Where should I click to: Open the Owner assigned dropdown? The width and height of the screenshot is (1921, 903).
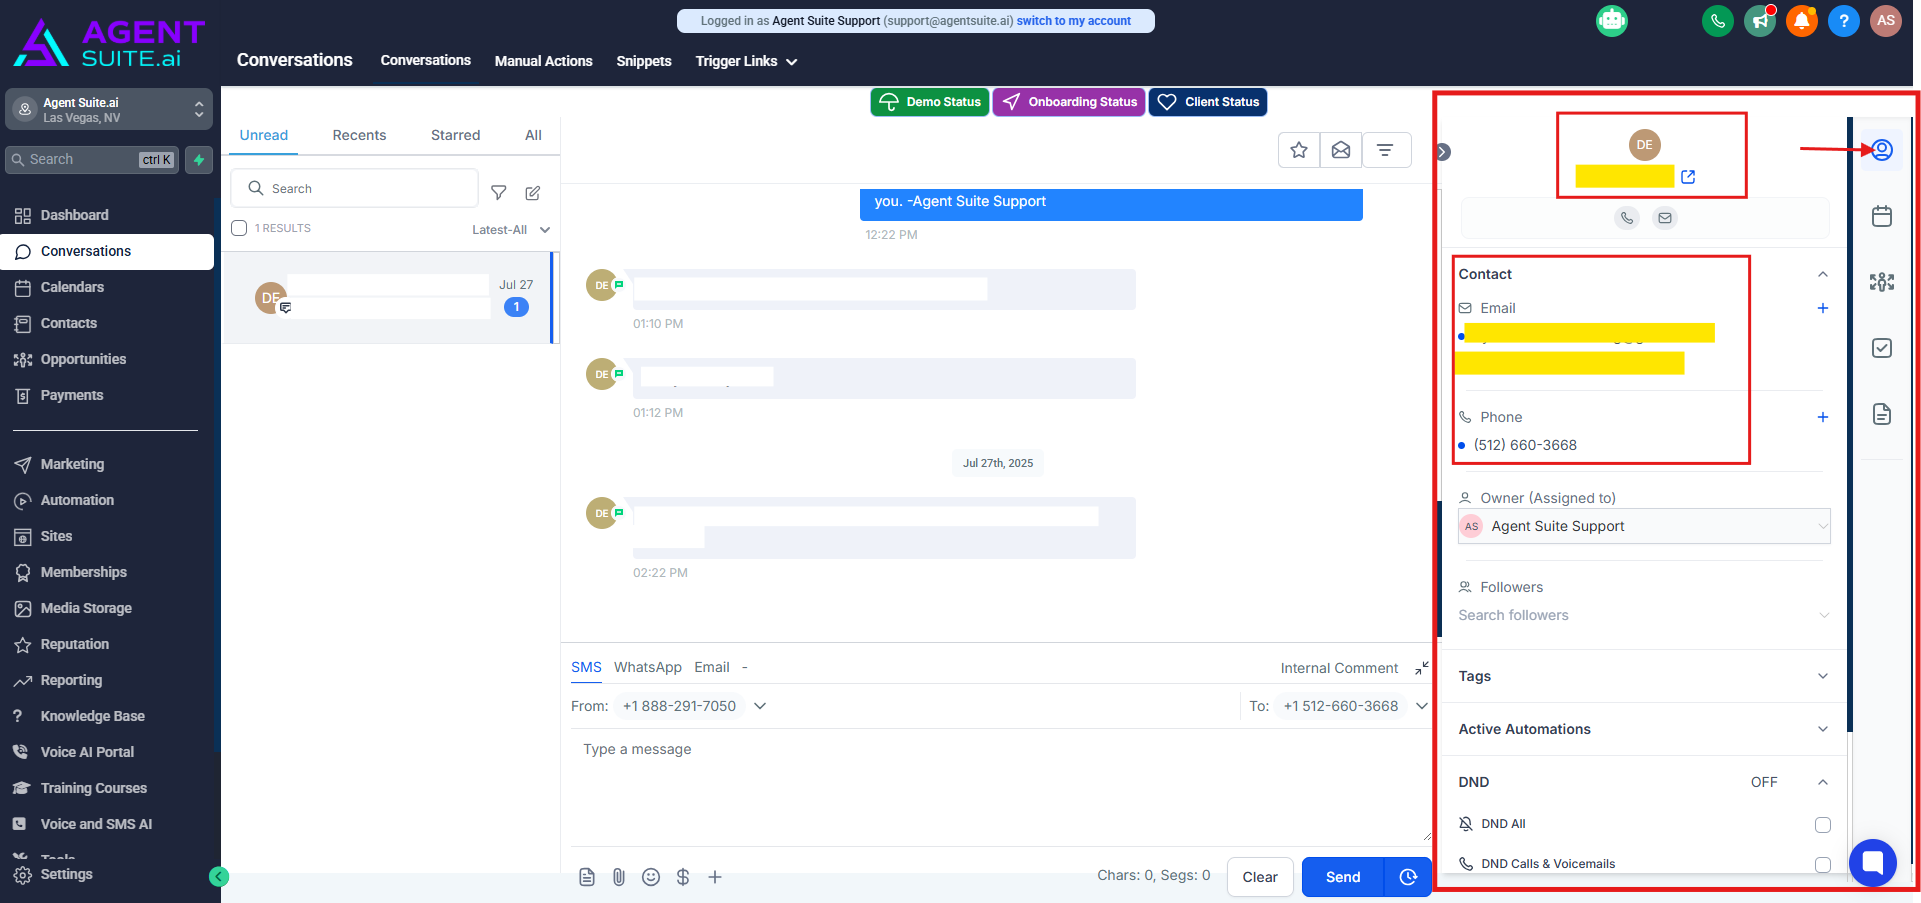tap(1644, 526)
